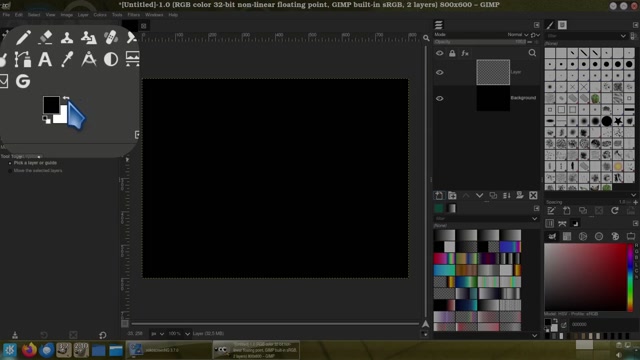Open the File menu

(6, 15)
